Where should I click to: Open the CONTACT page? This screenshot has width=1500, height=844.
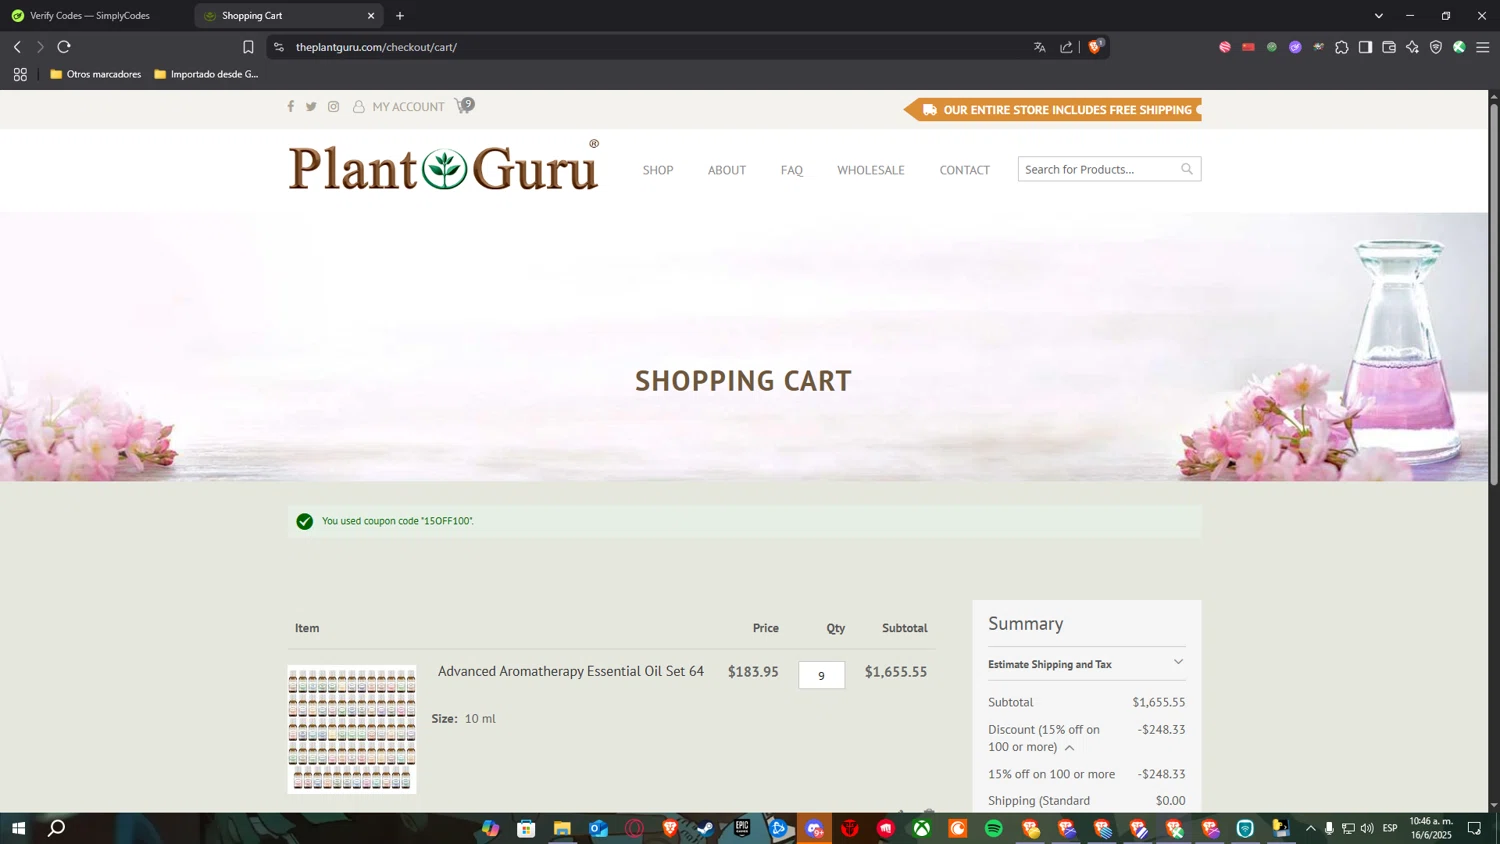[x=965, y=170]
